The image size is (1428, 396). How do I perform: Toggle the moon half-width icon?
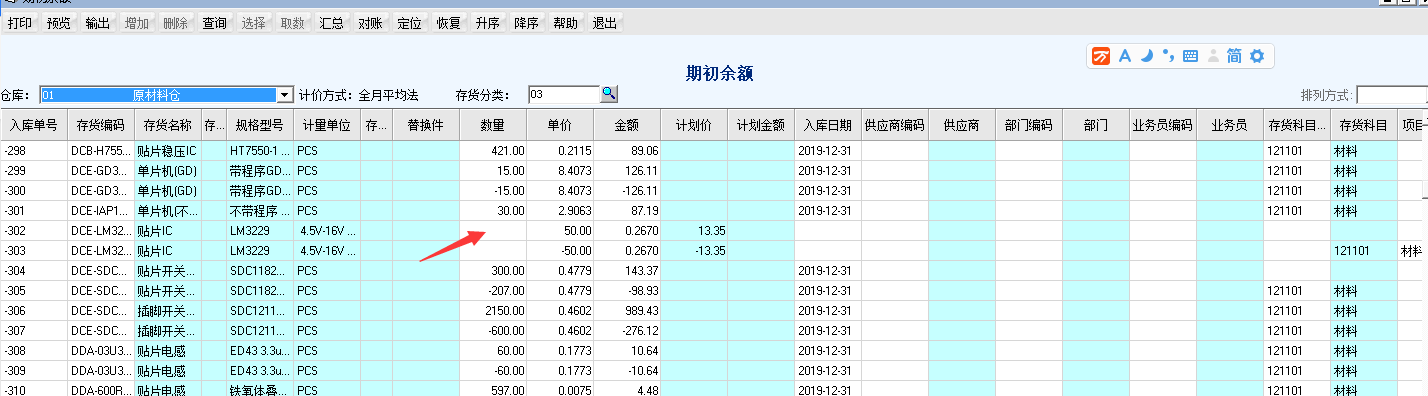point(1146,57)
